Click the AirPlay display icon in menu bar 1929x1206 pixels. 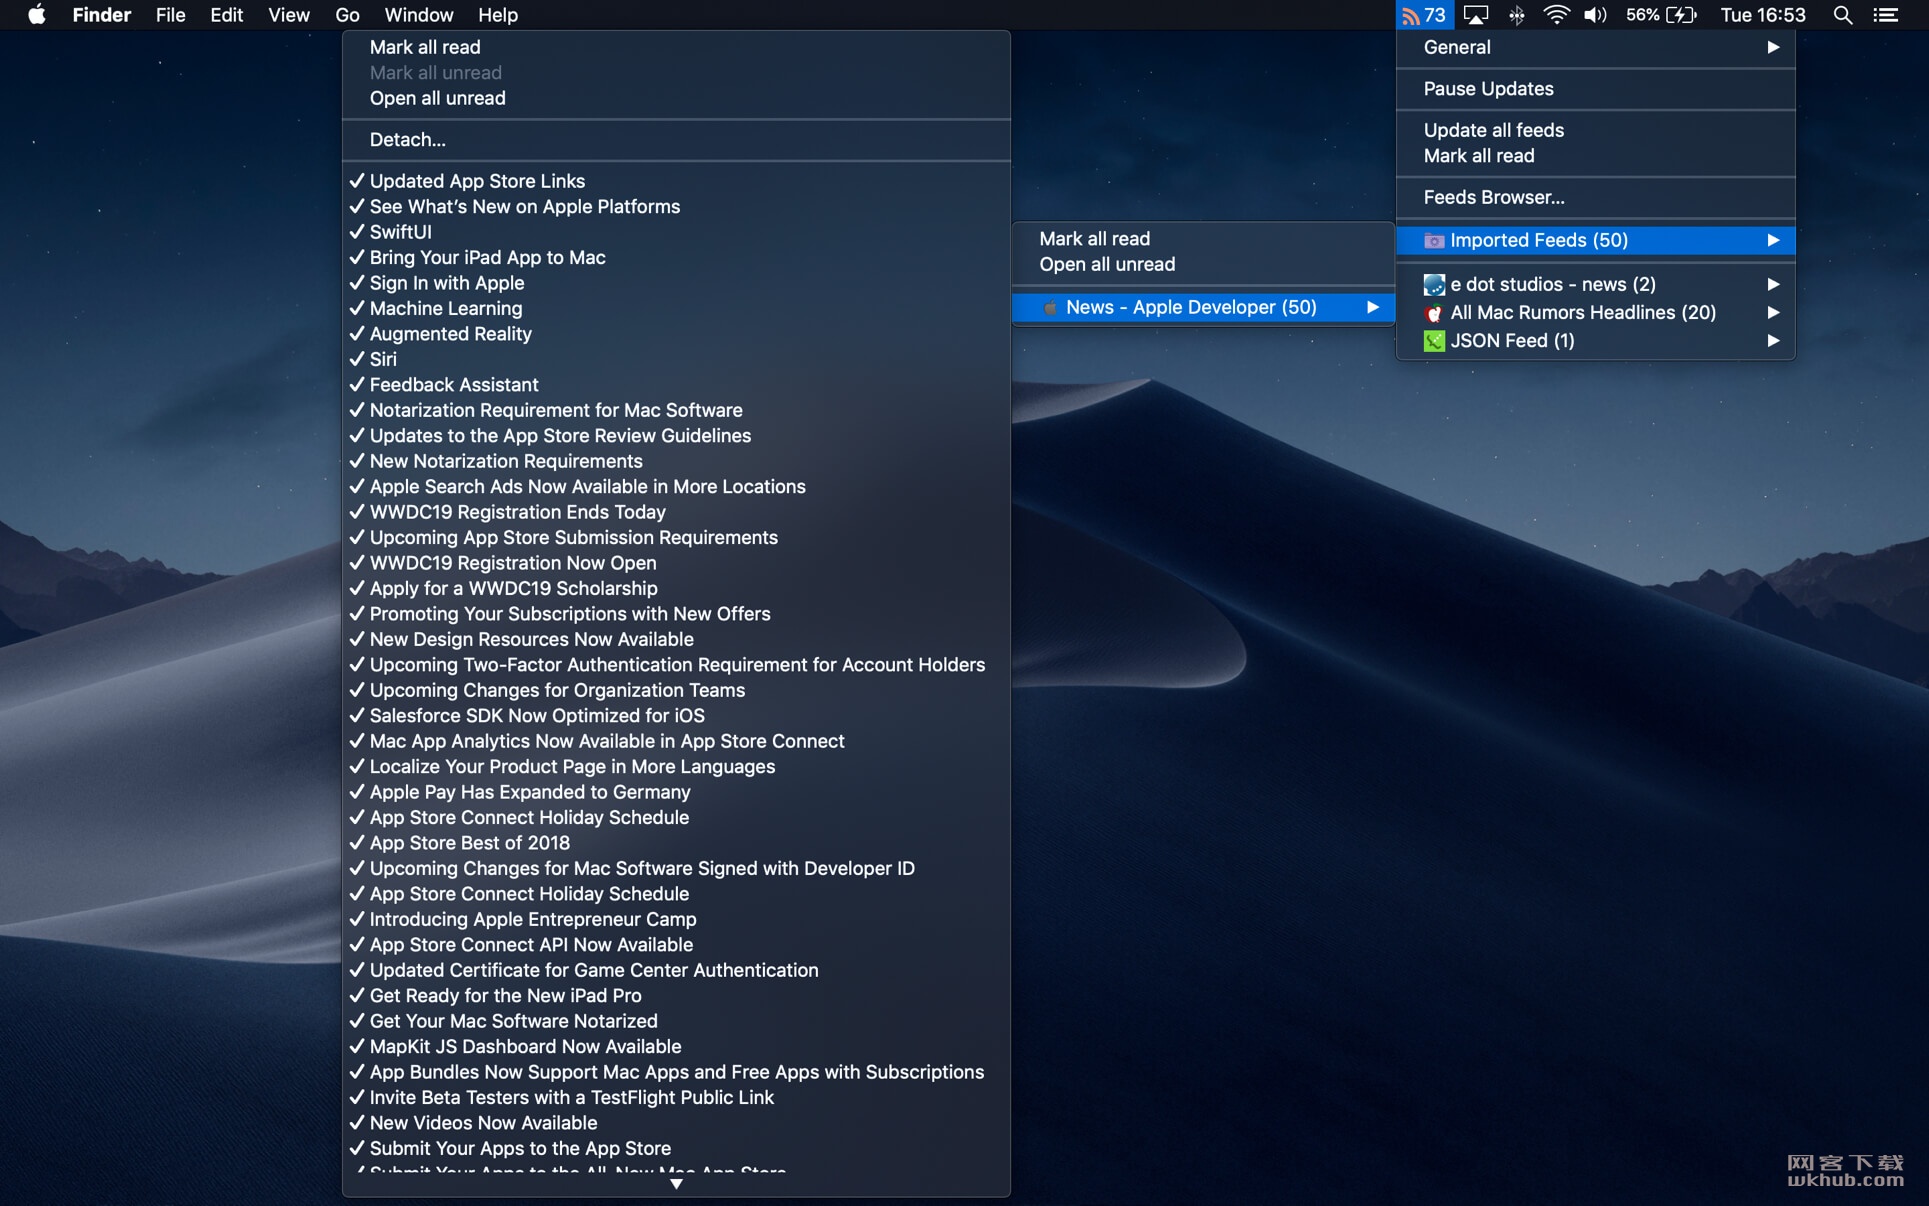[1476, 15]
